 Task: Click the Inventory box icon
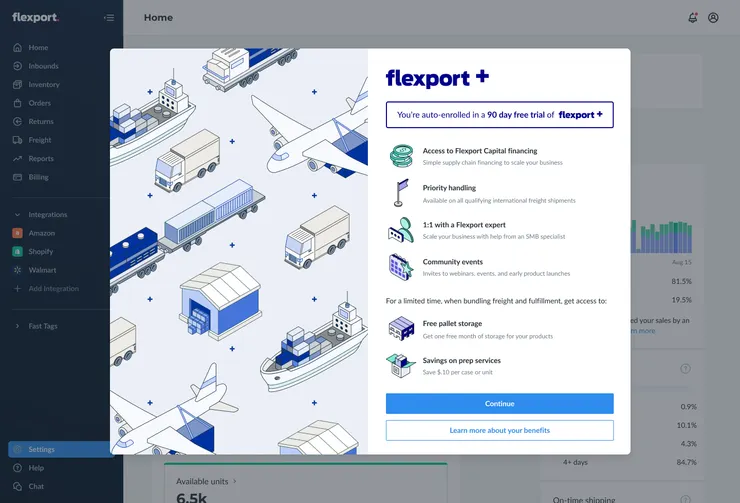coord(17,84)
